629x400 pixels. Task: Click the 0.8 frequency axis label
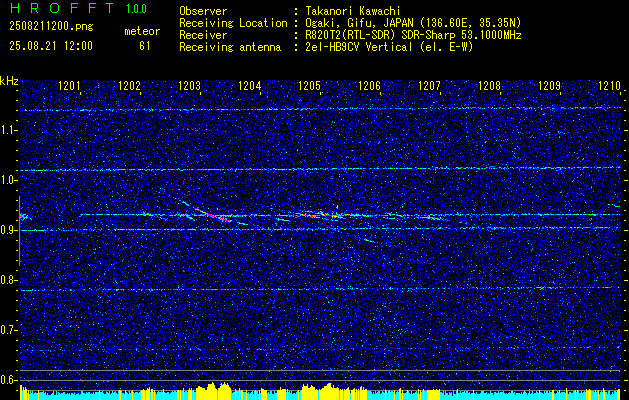pos(8,280)
